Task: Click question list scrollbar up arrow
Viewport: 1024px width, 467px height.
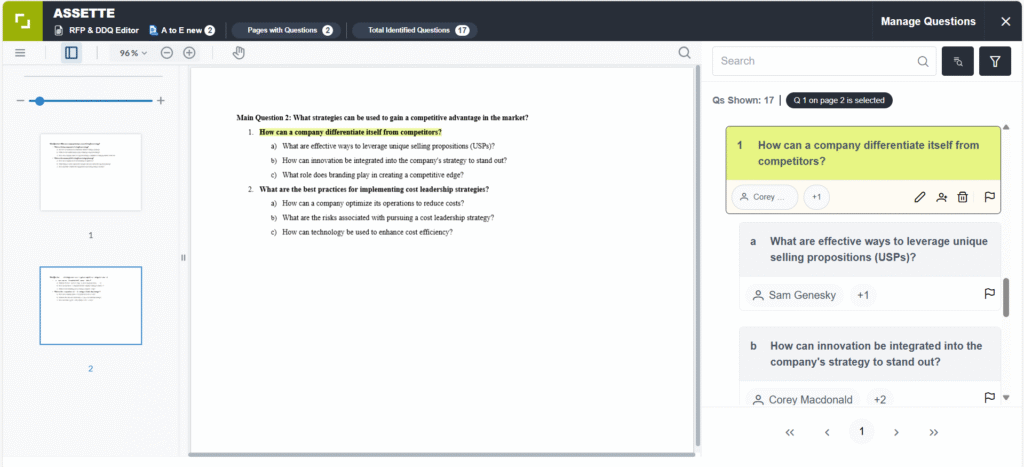Action: pos(1006,127)
